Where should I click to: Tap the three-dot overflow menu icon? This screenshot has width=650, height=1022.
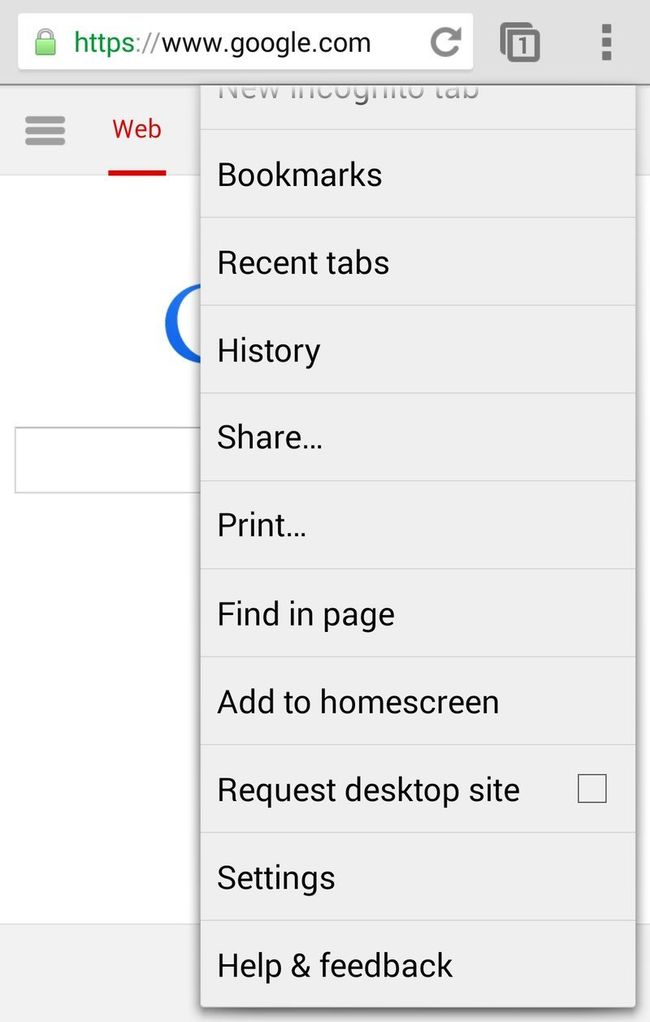point(606,43)
